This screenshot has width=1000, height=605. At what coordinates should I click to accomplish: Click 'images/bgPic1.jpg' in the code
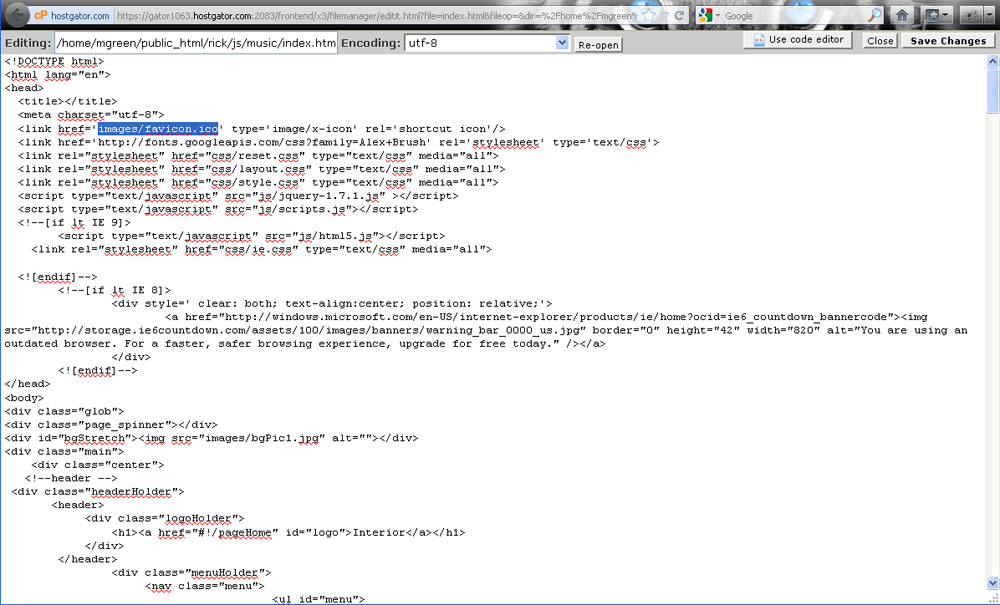(261, 438)
